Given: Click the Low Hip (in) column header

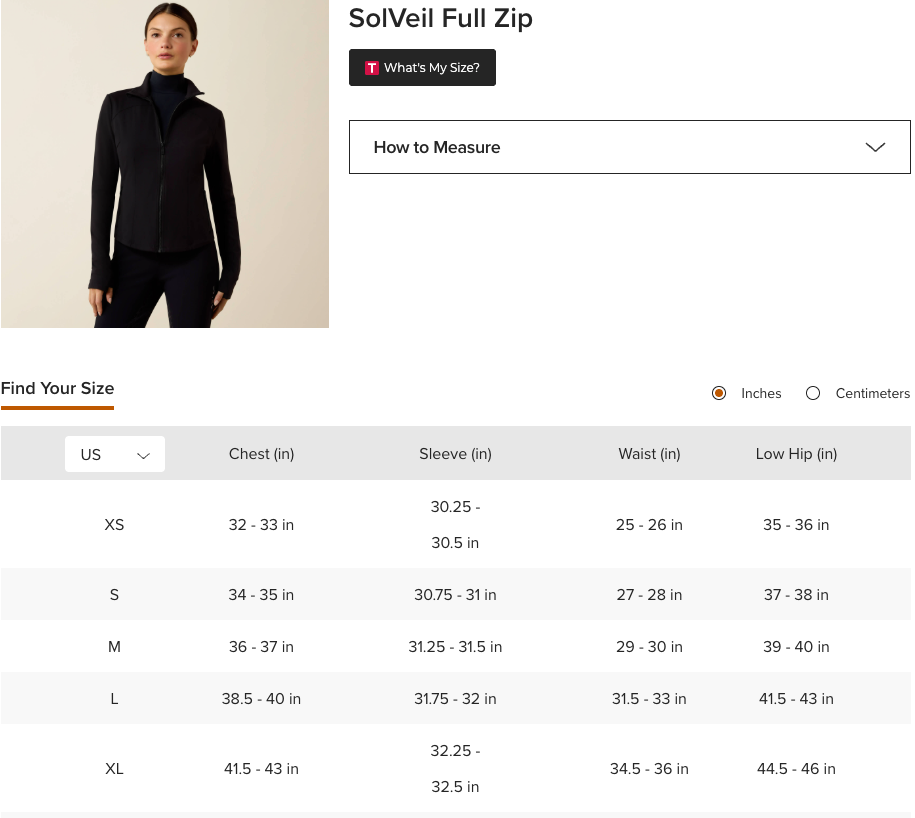Looking at the screenshot, I should tap(796, 454).
